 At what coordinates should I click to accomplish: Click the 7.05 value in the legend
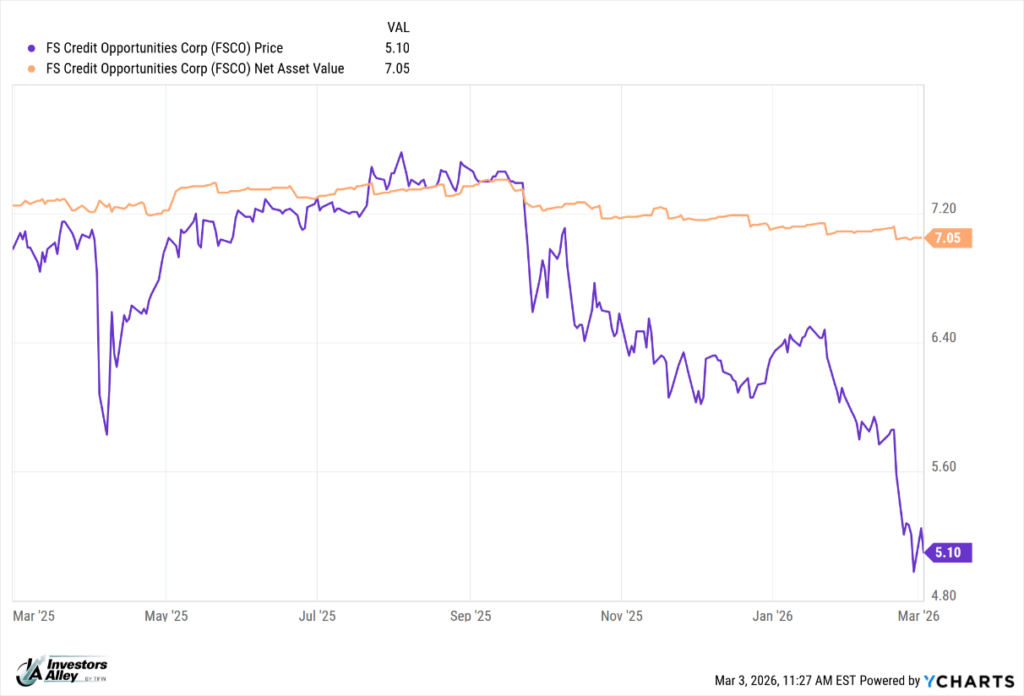[x=397, y=69]
